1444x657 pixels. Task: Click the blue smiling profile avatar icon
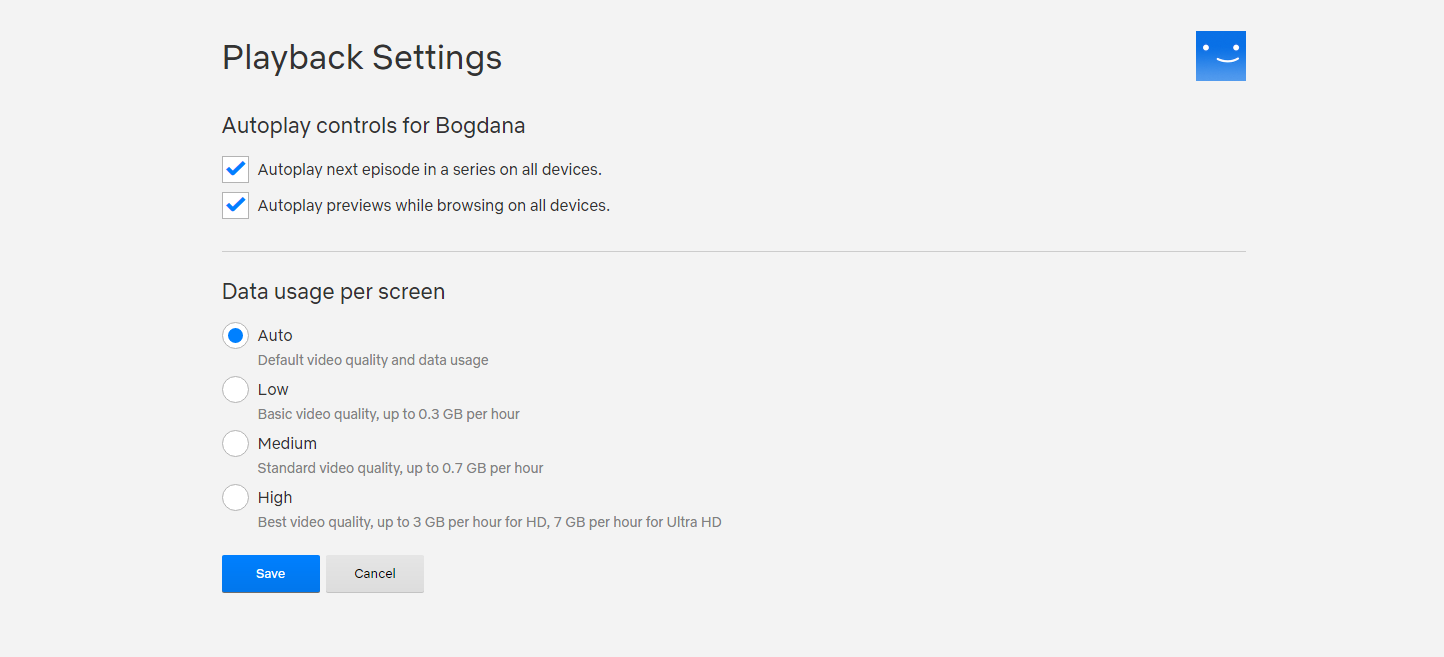tap(1220, 55)
